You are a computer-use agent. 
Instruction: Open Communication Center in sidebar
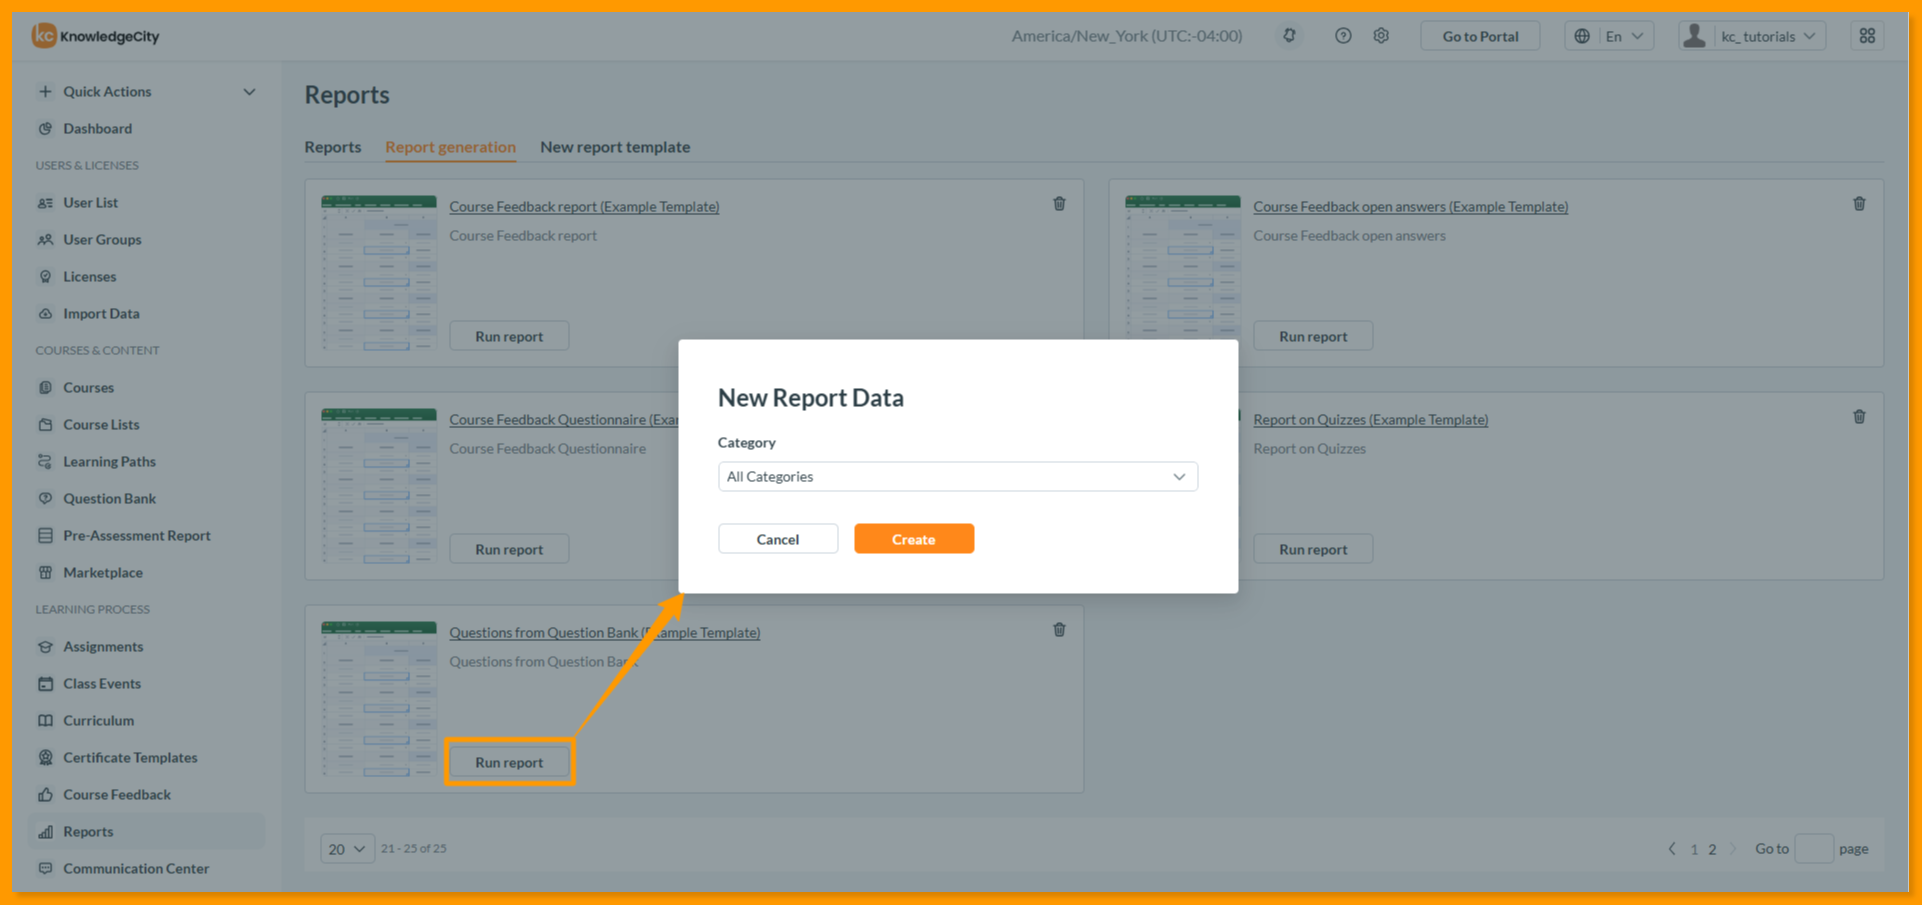[136, 868]
